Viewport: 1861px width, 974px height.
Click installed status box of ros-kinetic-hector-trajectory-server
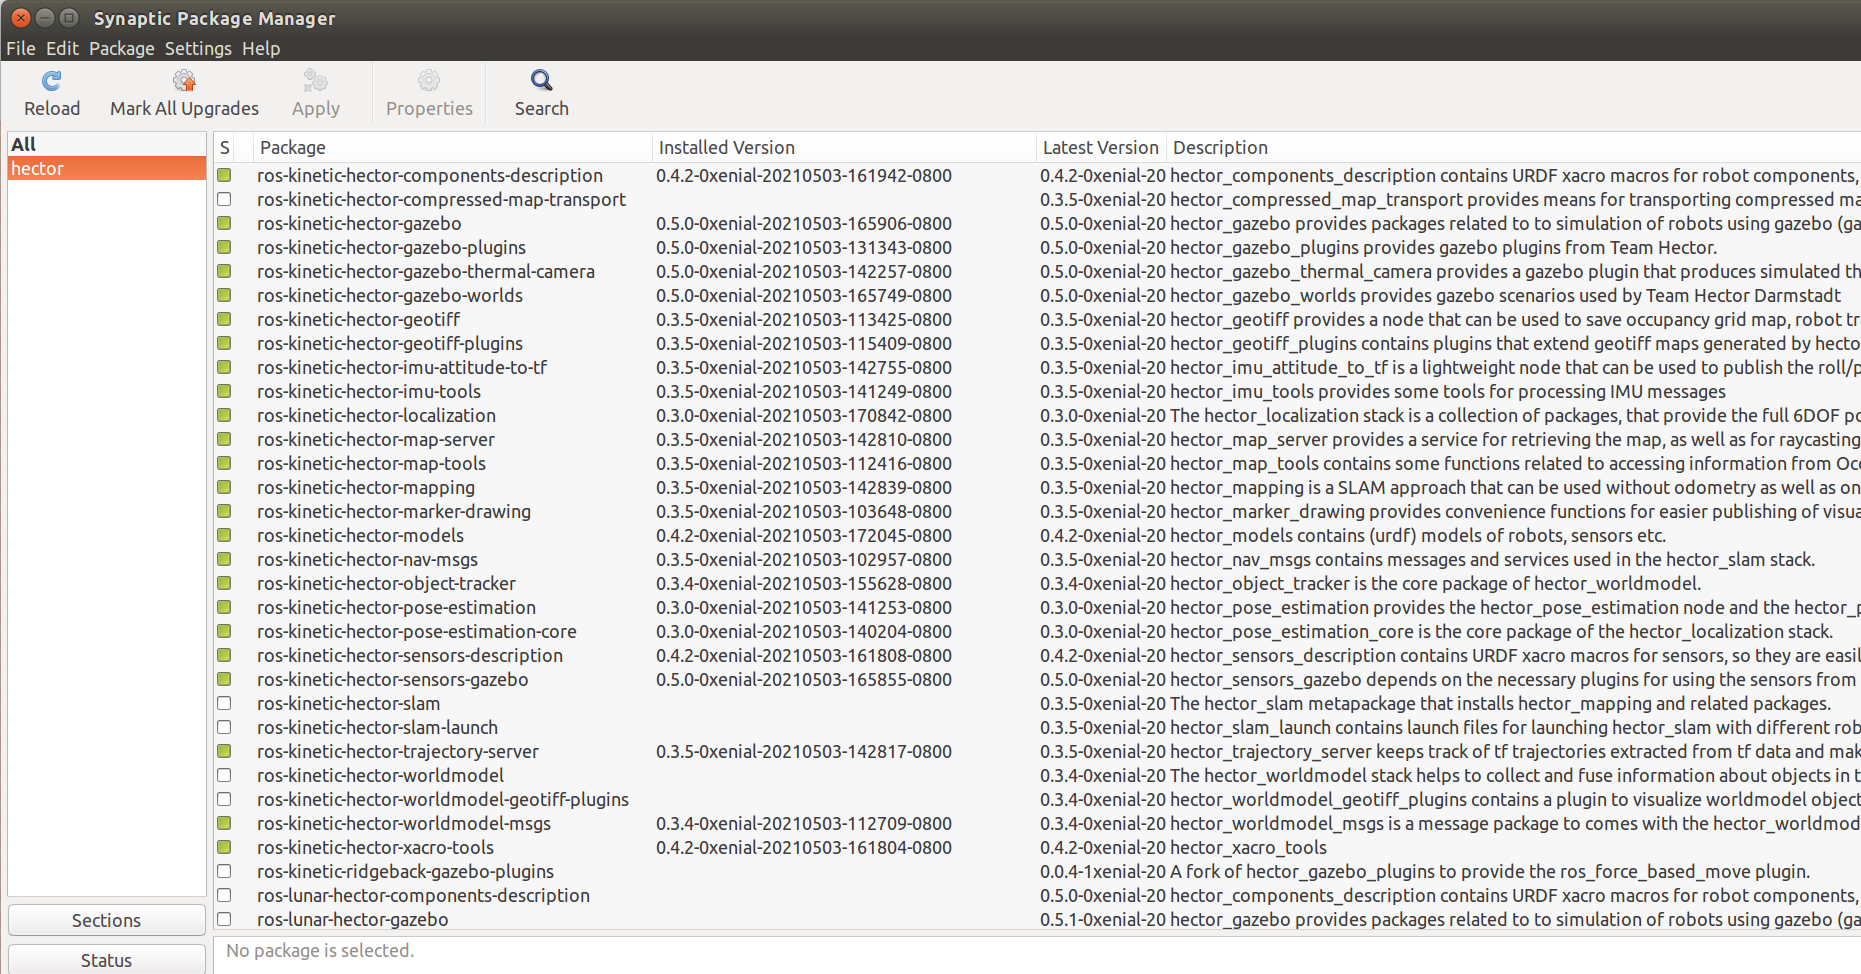coord(224,751)
